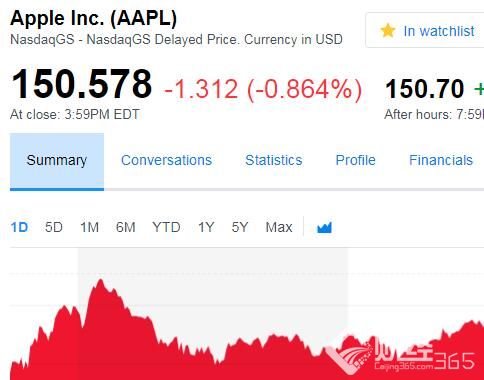Choose the 1M chart range
Screen dimensions: 484x380
89,227
